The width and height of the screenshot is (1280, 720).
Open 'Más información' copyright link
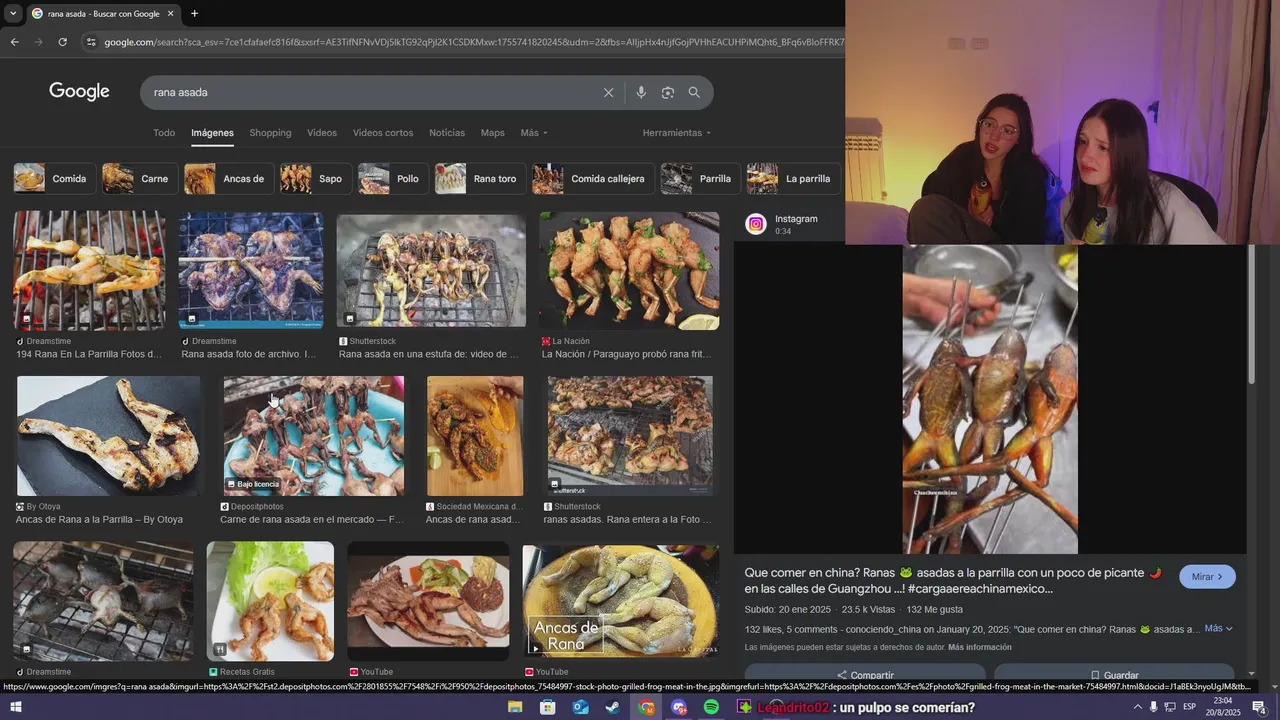pyautogui.click(x=980, y=648)
